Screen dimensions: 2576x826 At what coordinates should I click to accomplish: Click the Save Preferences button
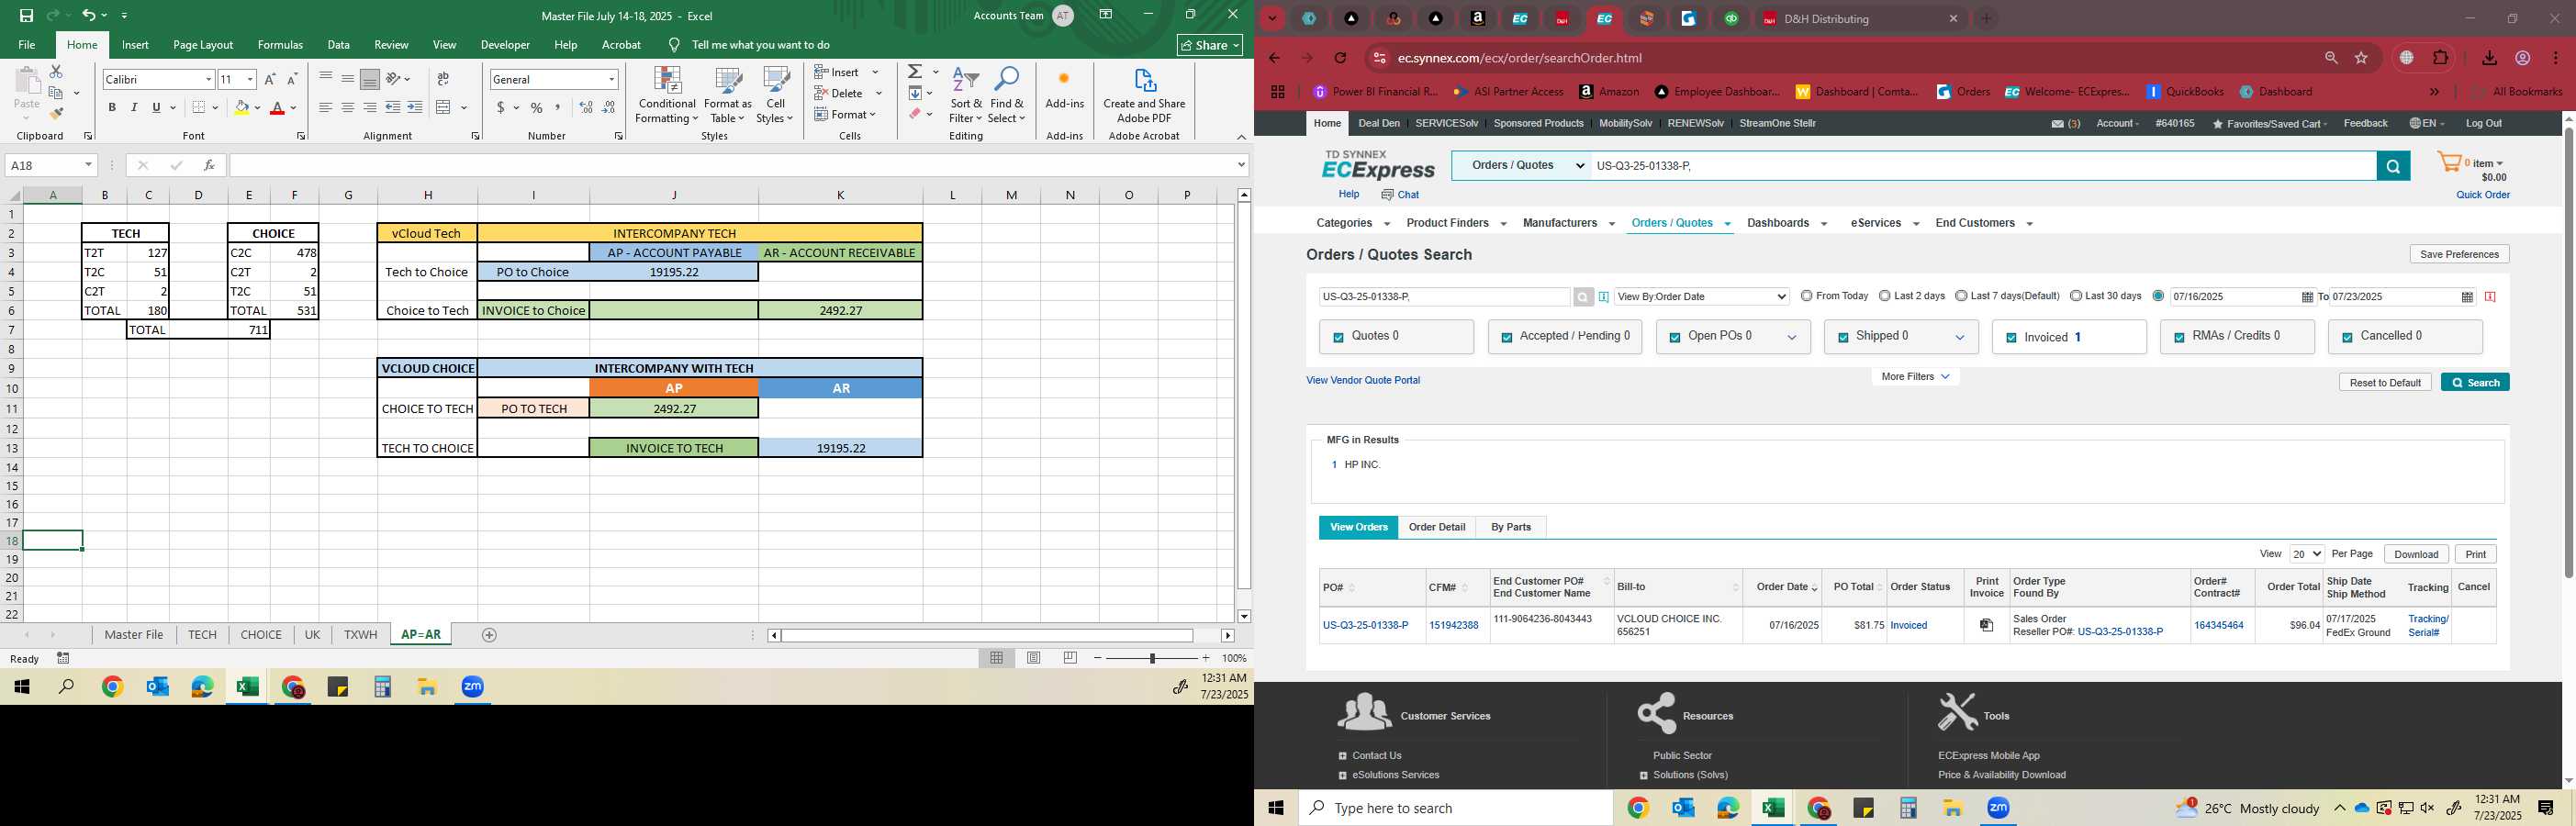point(2459,254)
